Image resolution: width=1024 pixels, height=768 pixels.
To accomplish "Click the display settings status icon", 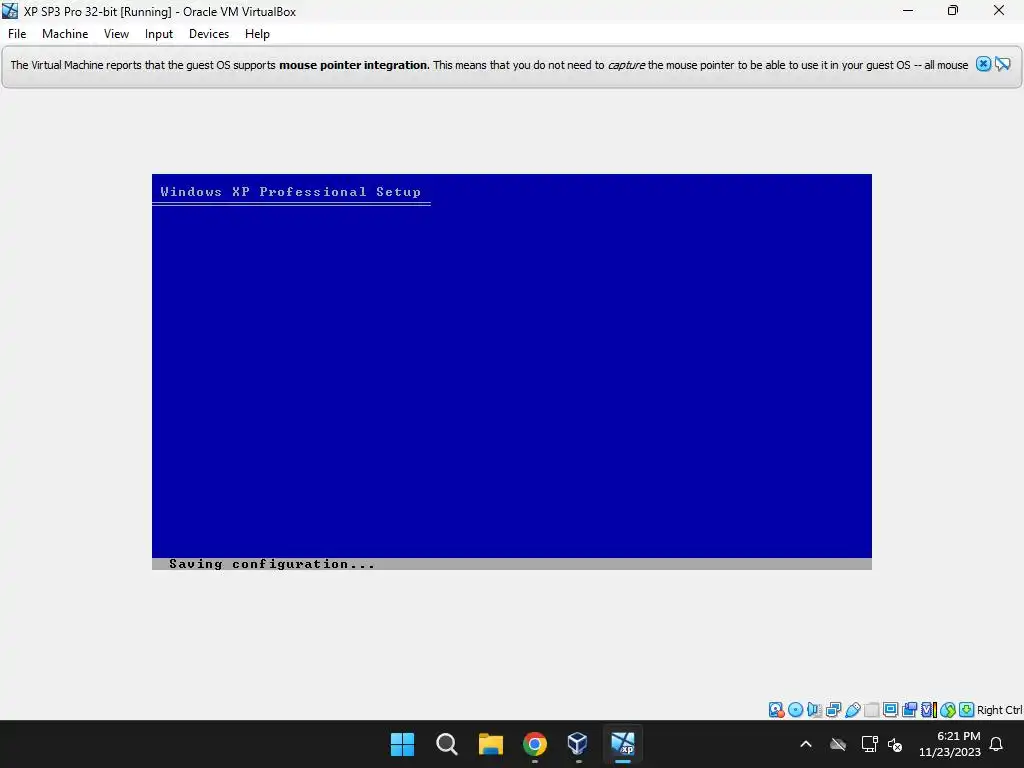I will tap(890, 710).
